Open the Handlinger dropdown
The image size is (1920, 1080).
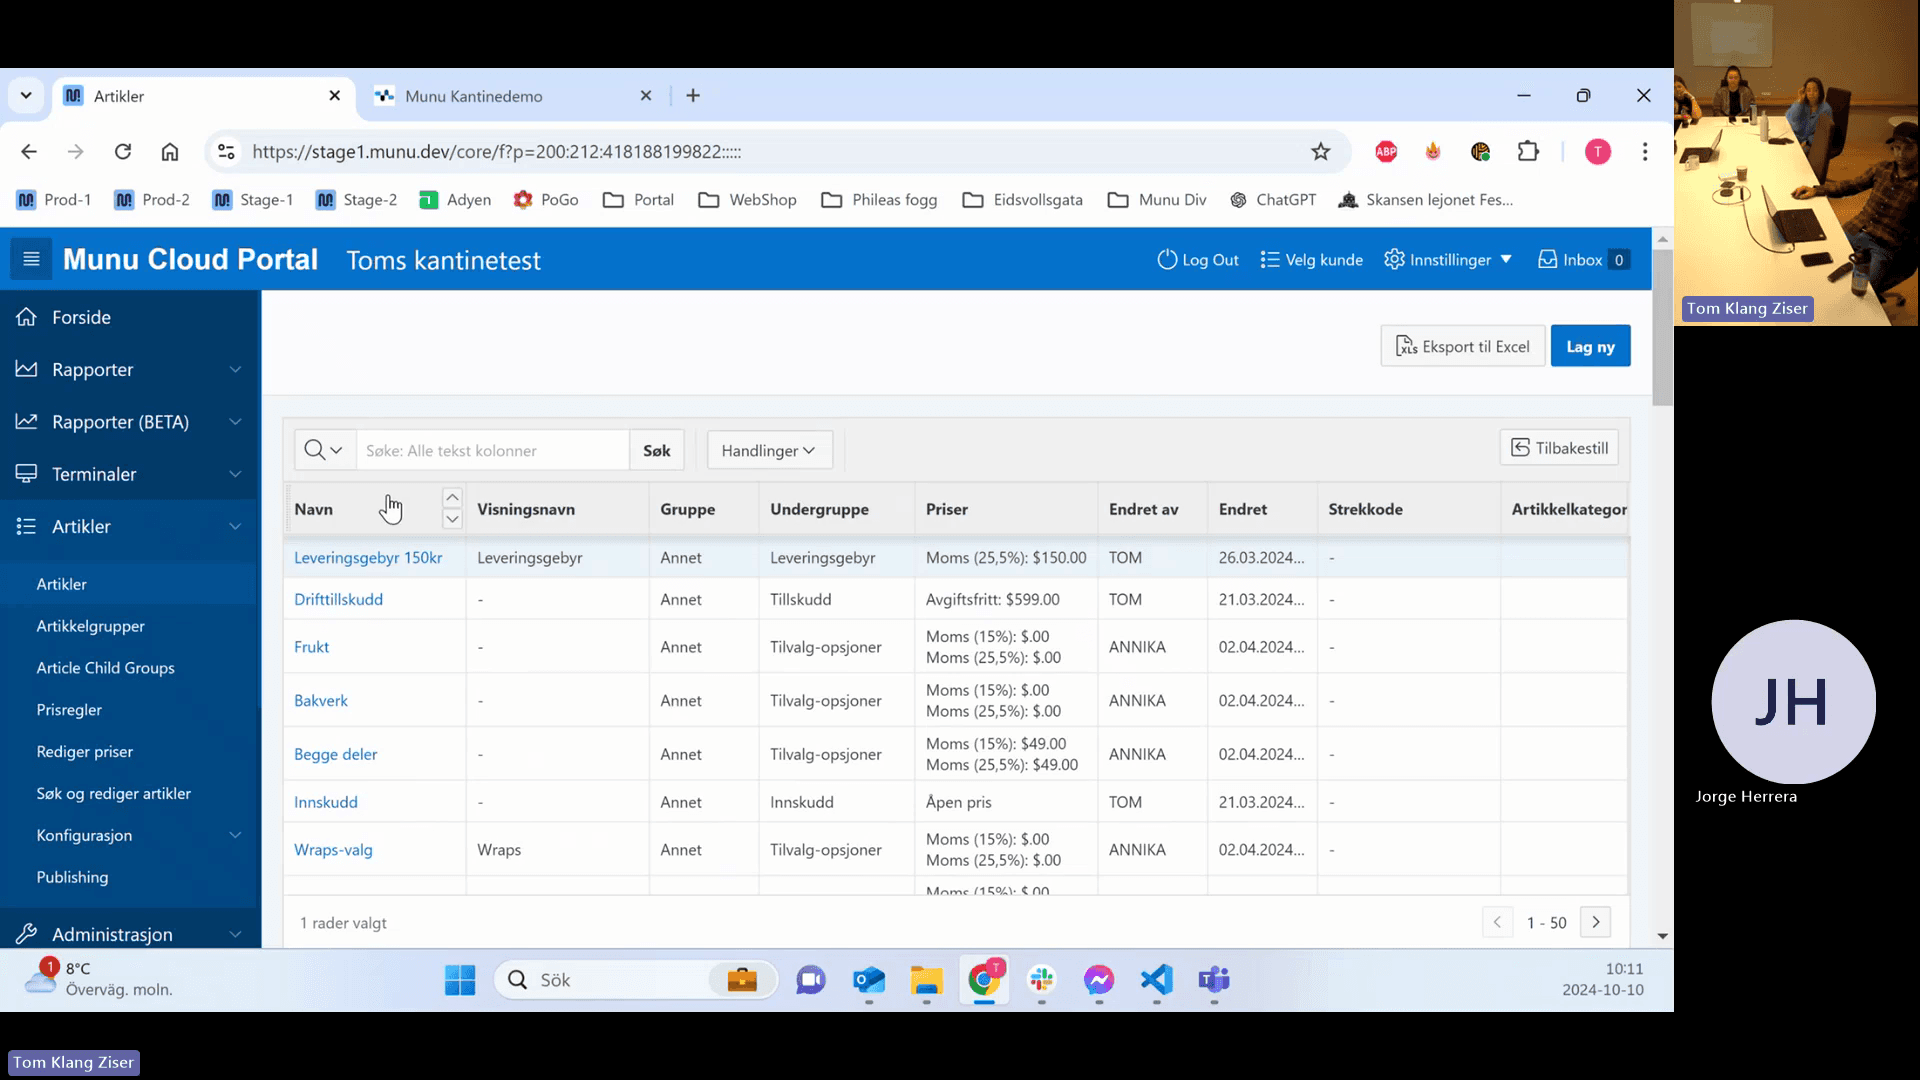[x=769, y=451]
